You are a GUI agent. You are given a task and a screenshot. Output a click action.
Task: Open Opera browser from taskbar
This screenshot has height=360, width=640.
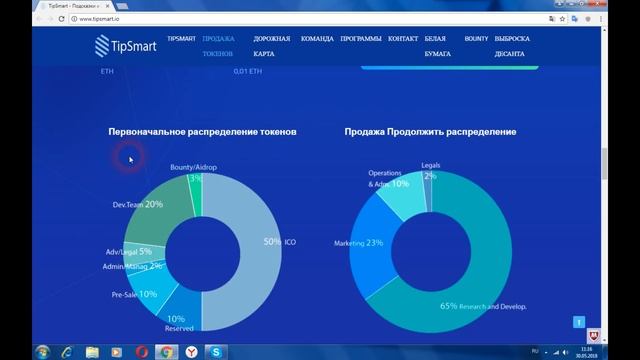coord(142,352)
